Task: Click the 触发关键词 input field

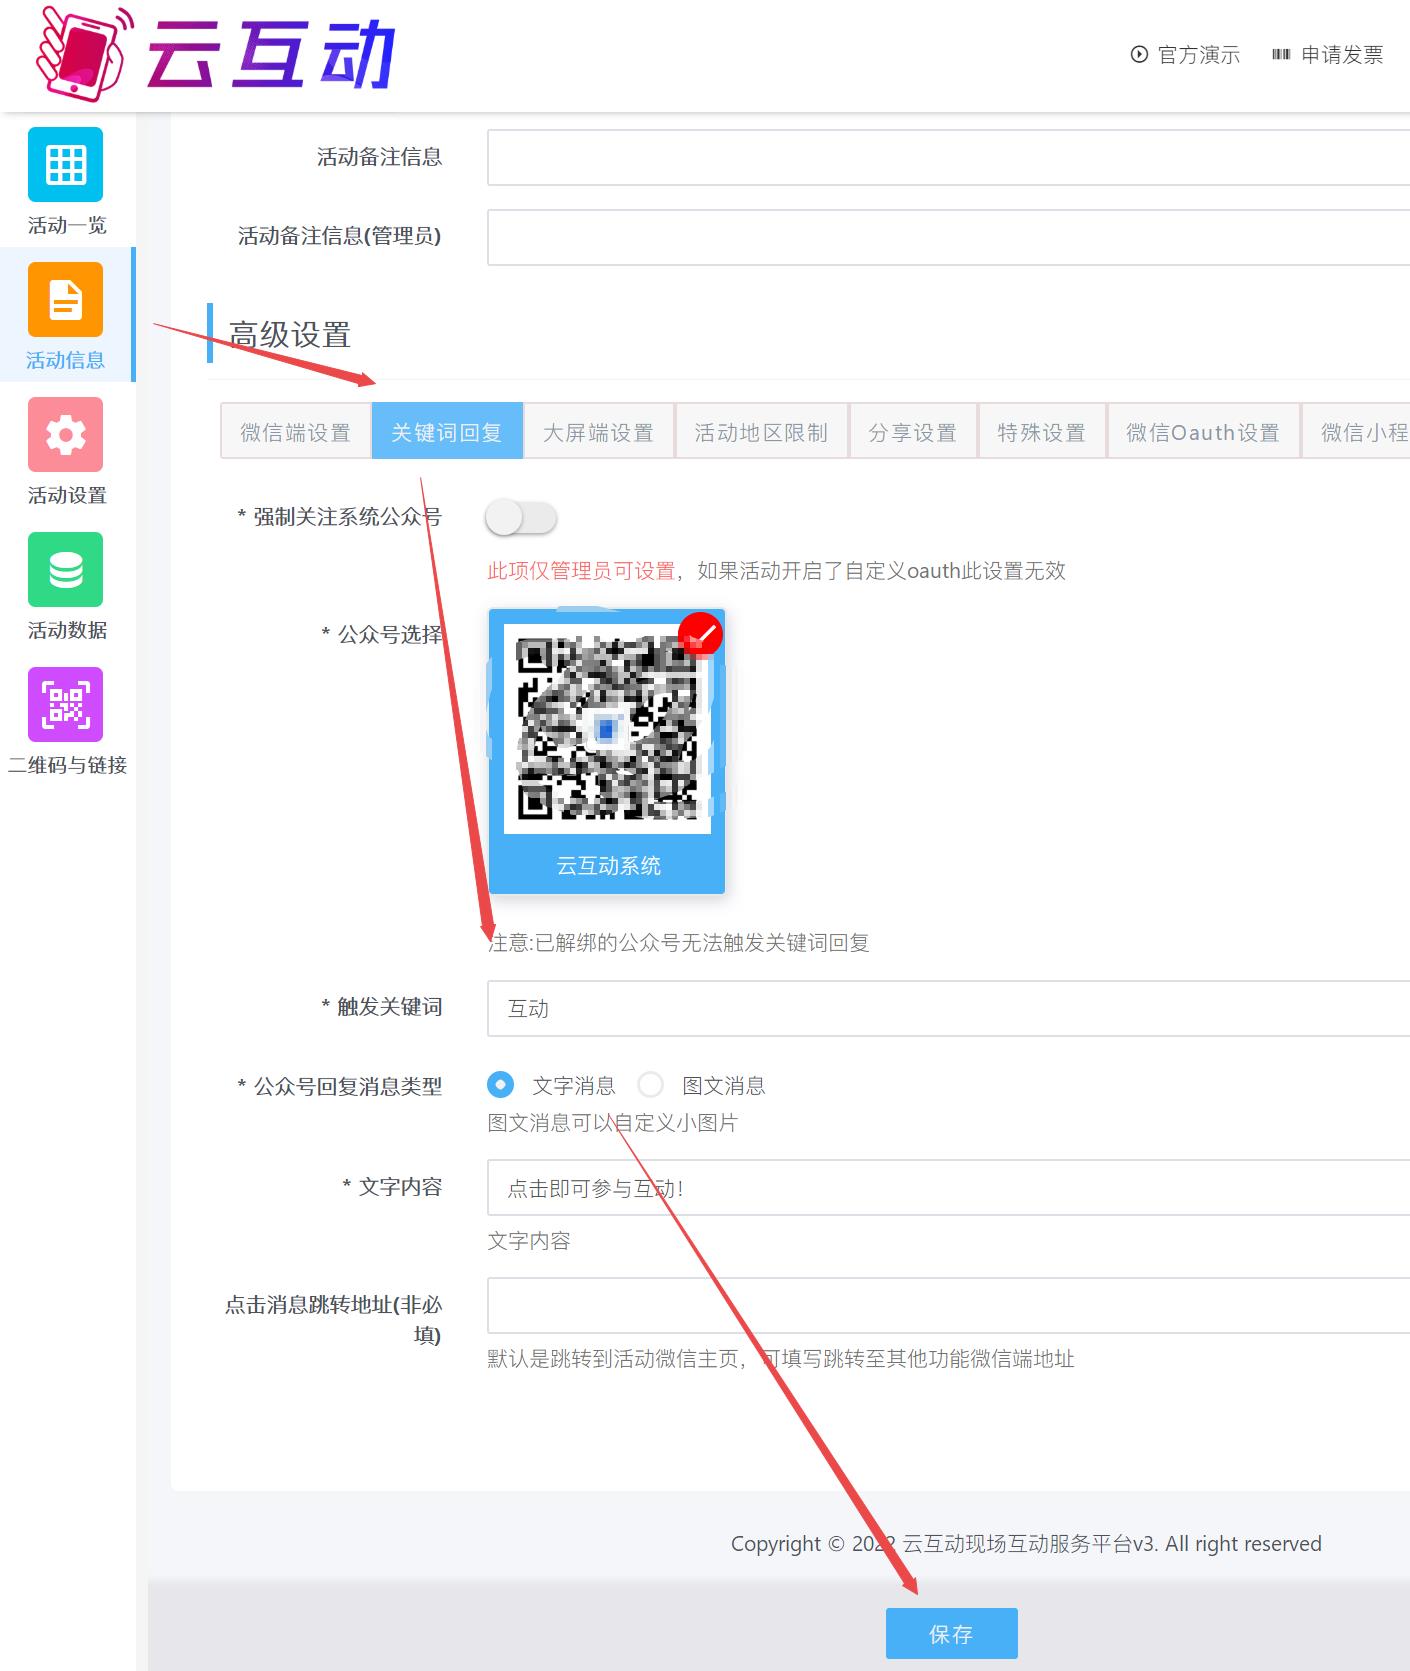Action: [x=948, y=1008]
